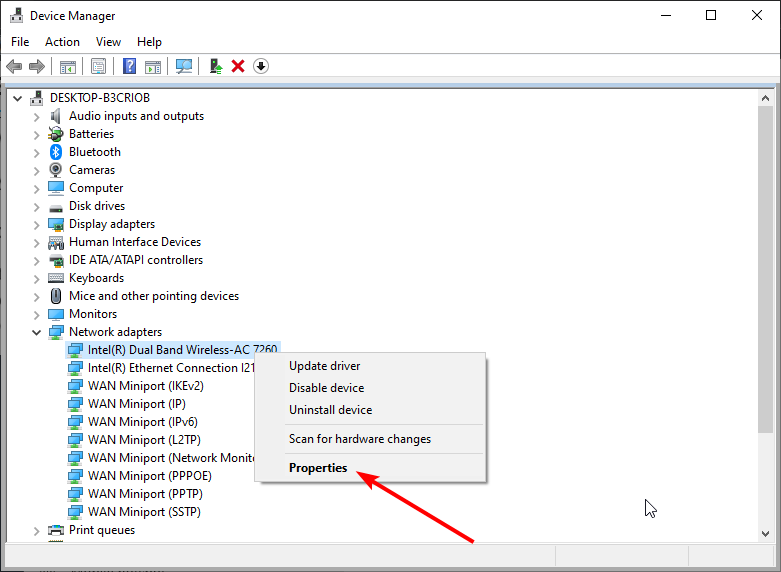Click the Back arrow toolbar icon

pyautogui.click(x=14, y=66)
